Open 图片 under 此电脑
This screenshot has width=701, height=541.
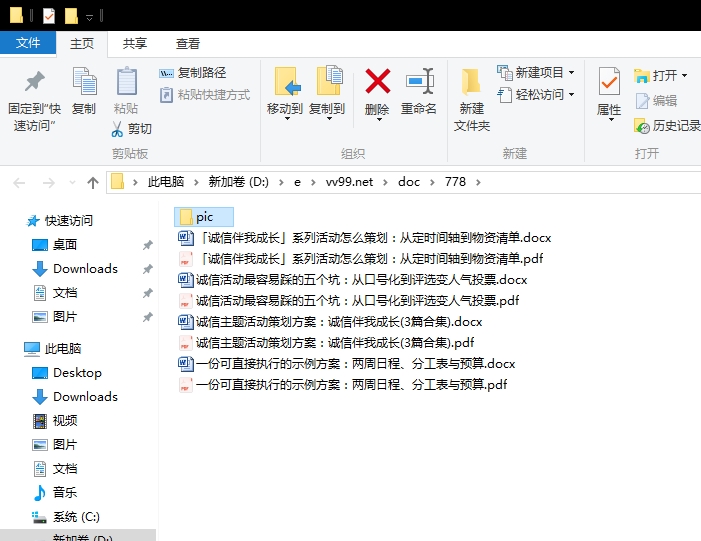coord(55,445)
